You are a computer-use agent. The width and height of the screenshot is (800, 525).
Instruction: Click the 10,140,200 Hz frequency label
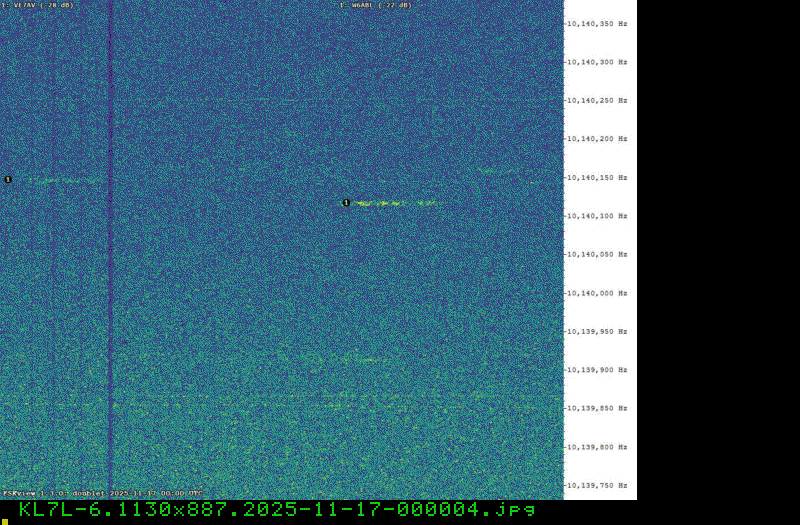597,139
